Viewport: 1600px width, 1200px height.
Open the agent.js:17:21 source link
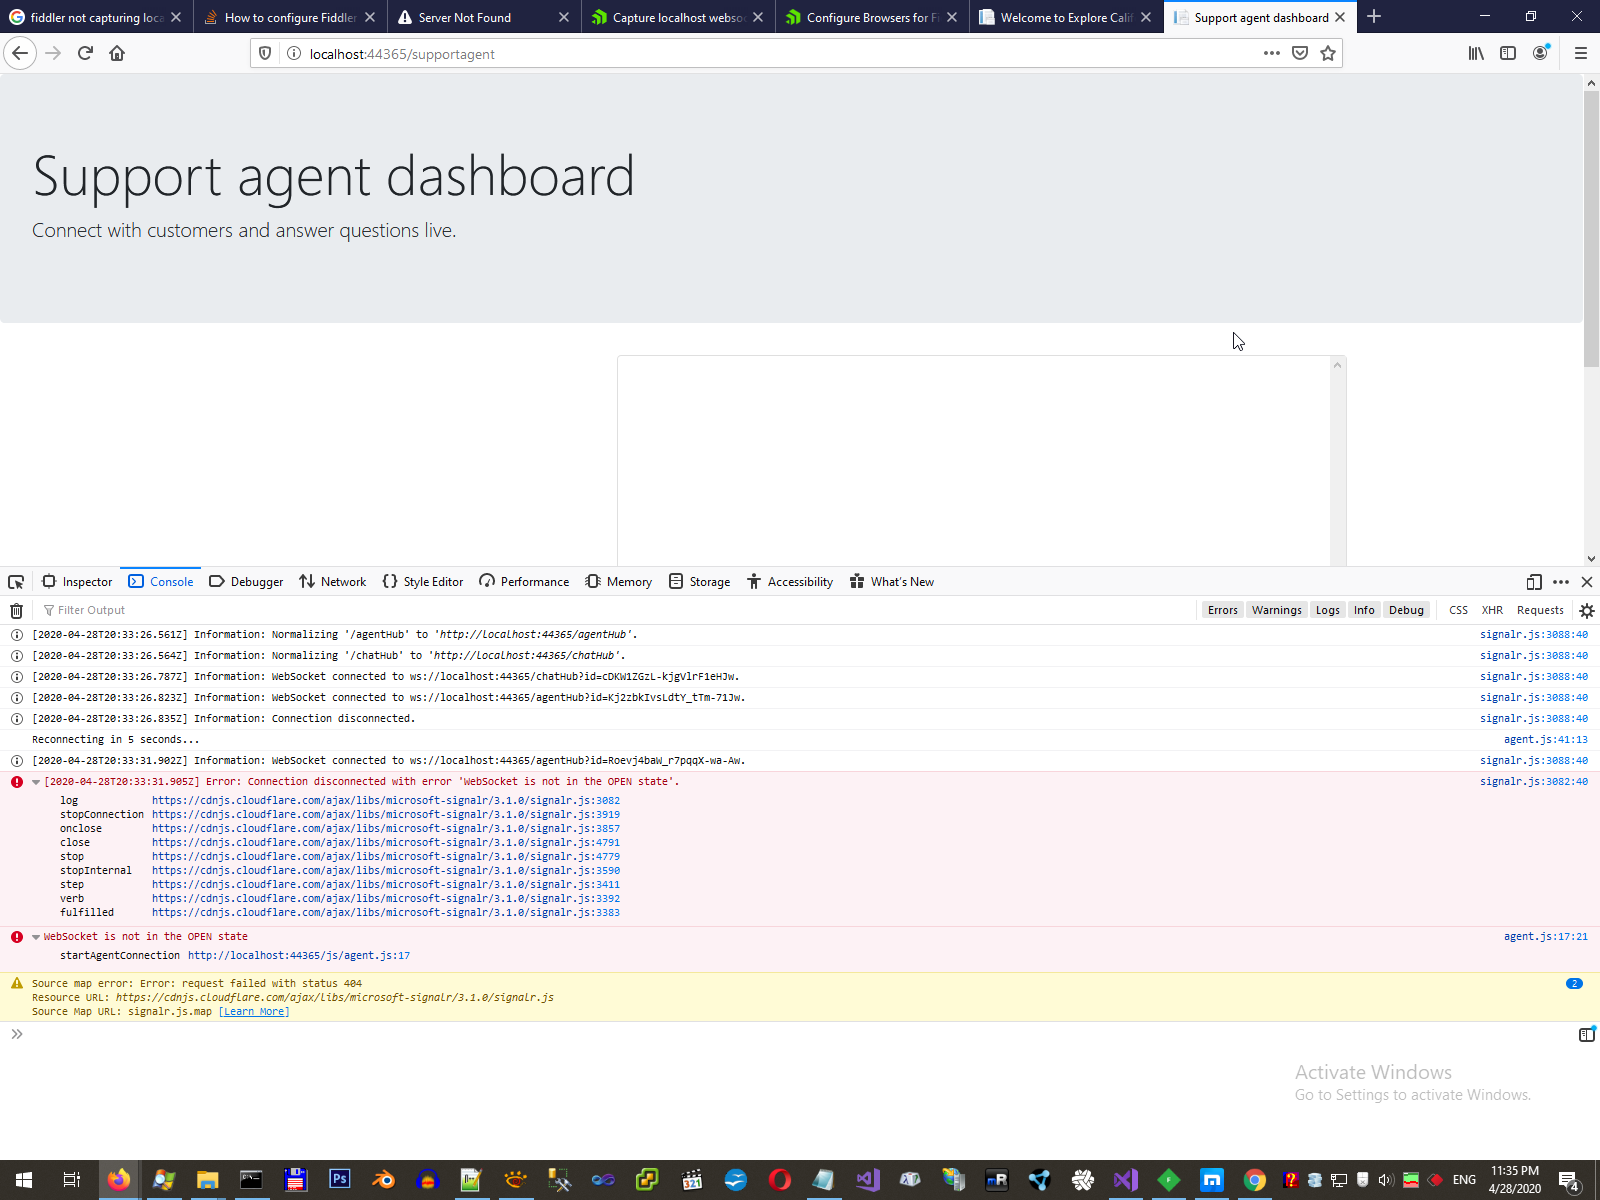[x=1546, y=937]
